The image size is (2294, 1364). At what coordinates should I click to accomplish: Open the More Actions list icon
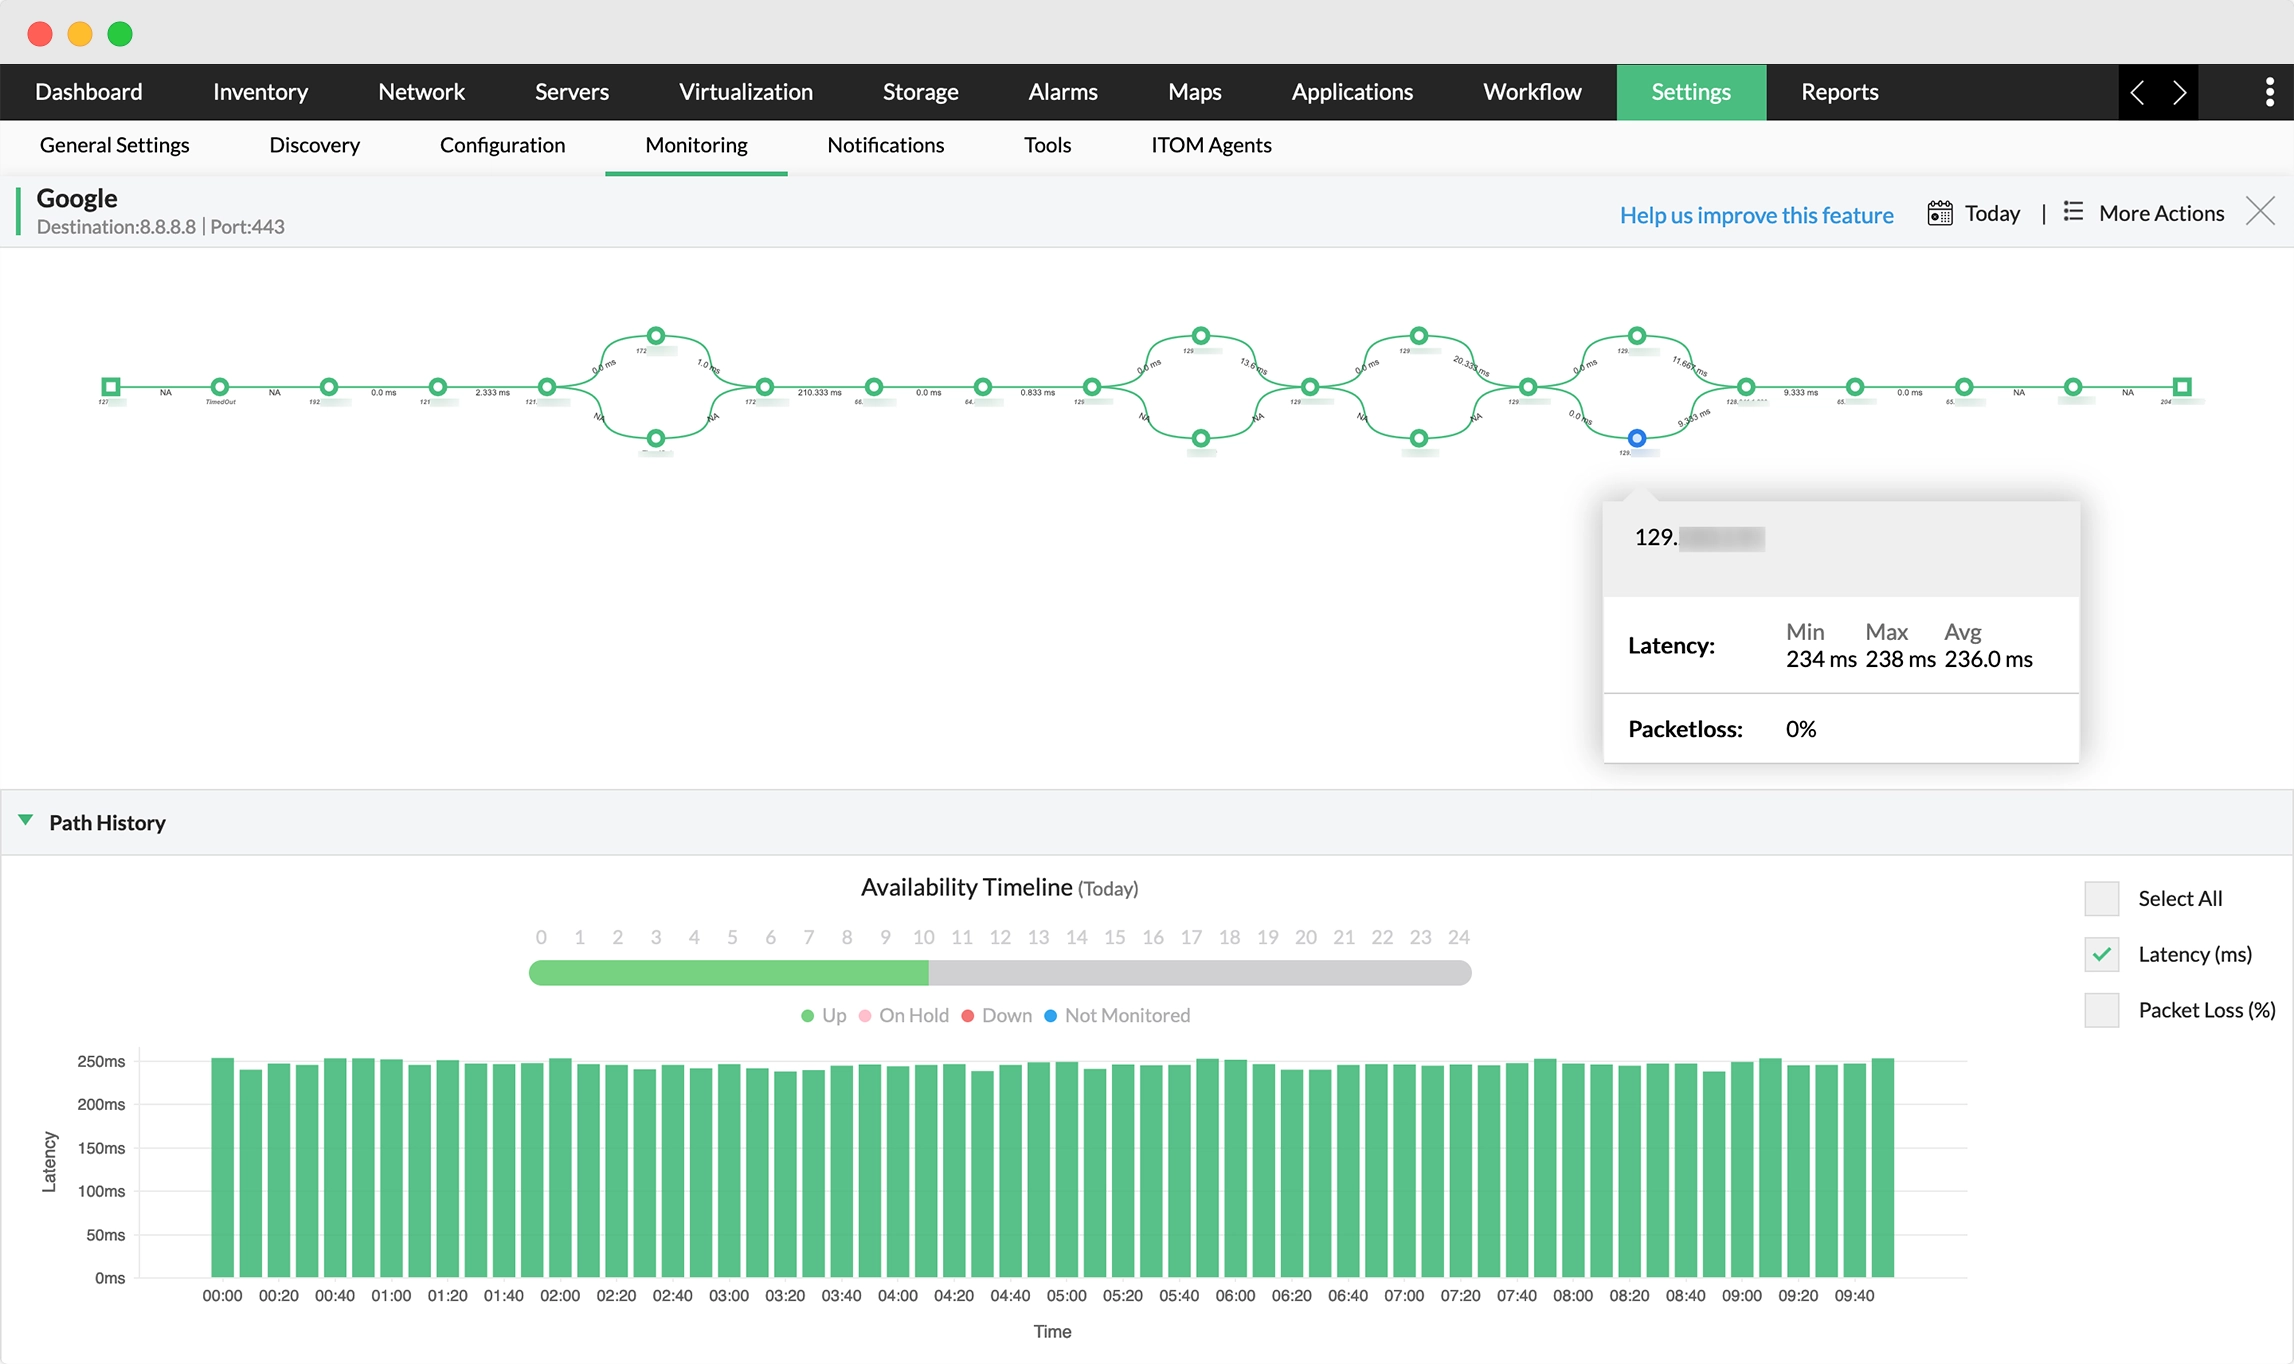tap(2073, 212)
